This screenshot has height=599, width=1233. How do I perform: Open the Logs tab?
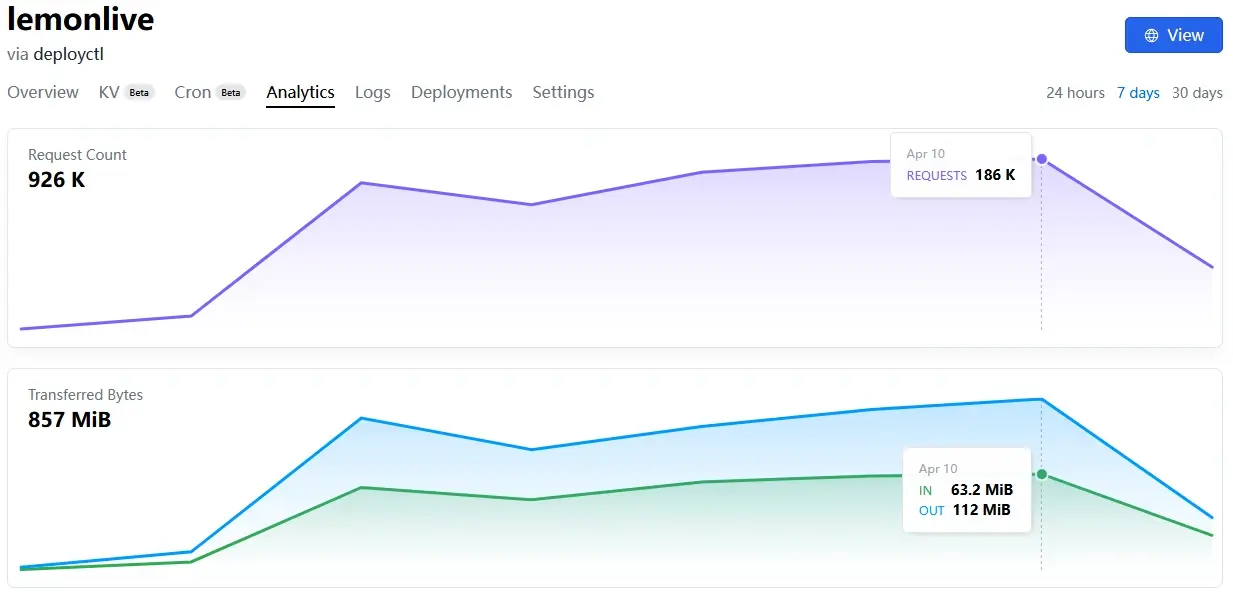(373, 92)
